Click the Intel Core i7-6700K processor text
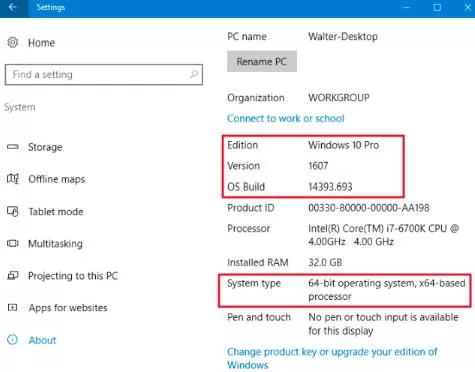 384,235
